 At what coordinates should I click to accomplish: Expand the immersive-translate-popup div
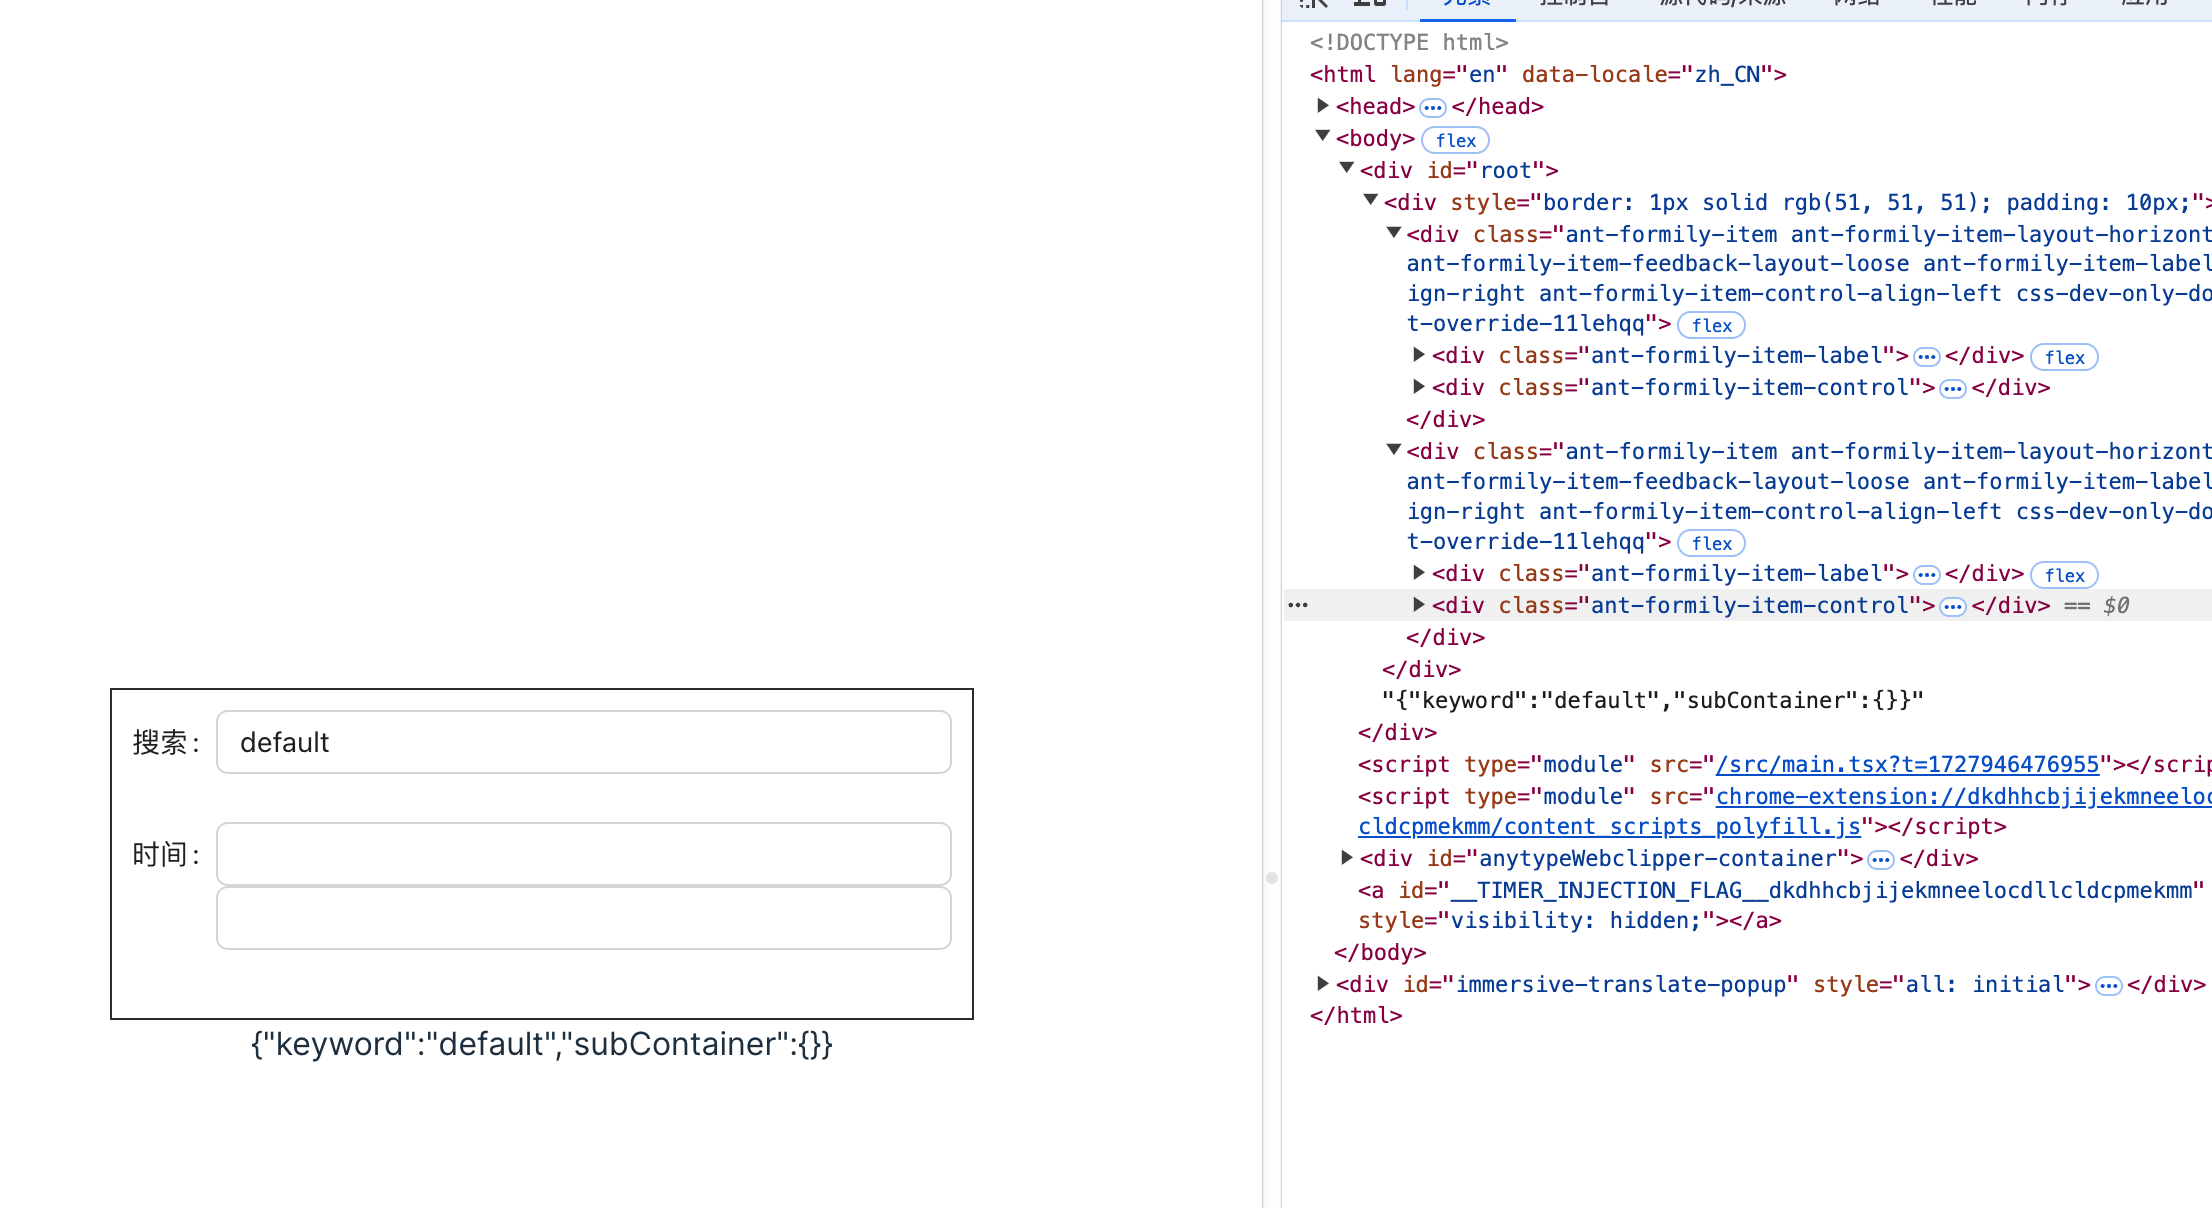[x=1323, y=984]
